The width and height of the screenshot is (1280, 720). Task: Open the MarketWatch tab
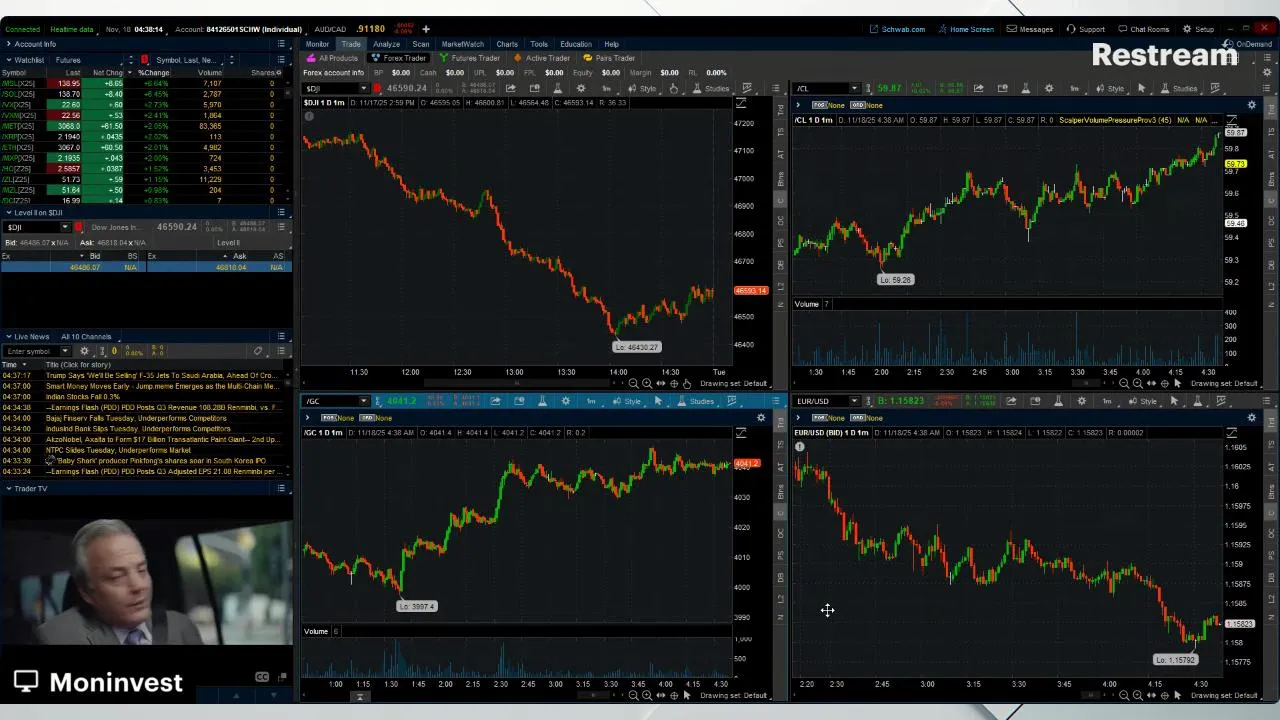[x=463, y=44]
